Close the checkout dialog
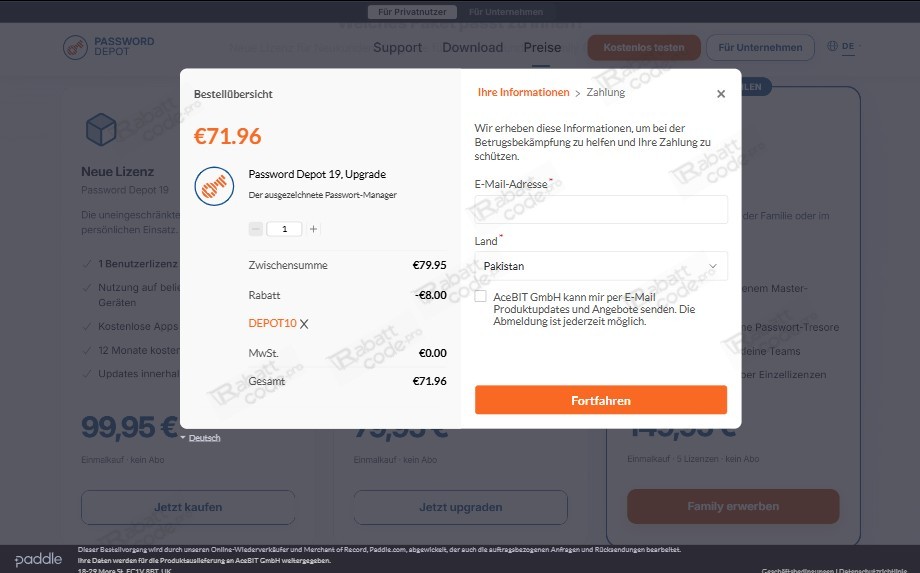 pos(721,94)
